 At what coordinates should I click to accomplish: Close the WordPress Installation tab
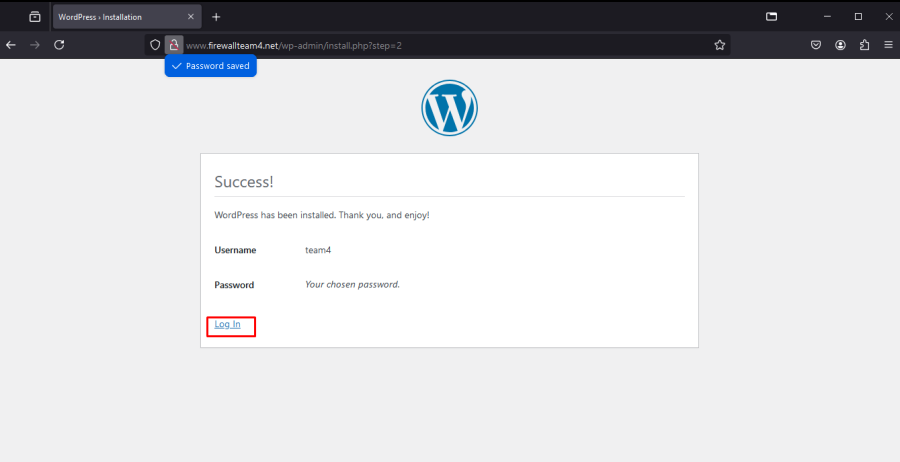pos(191,17)
